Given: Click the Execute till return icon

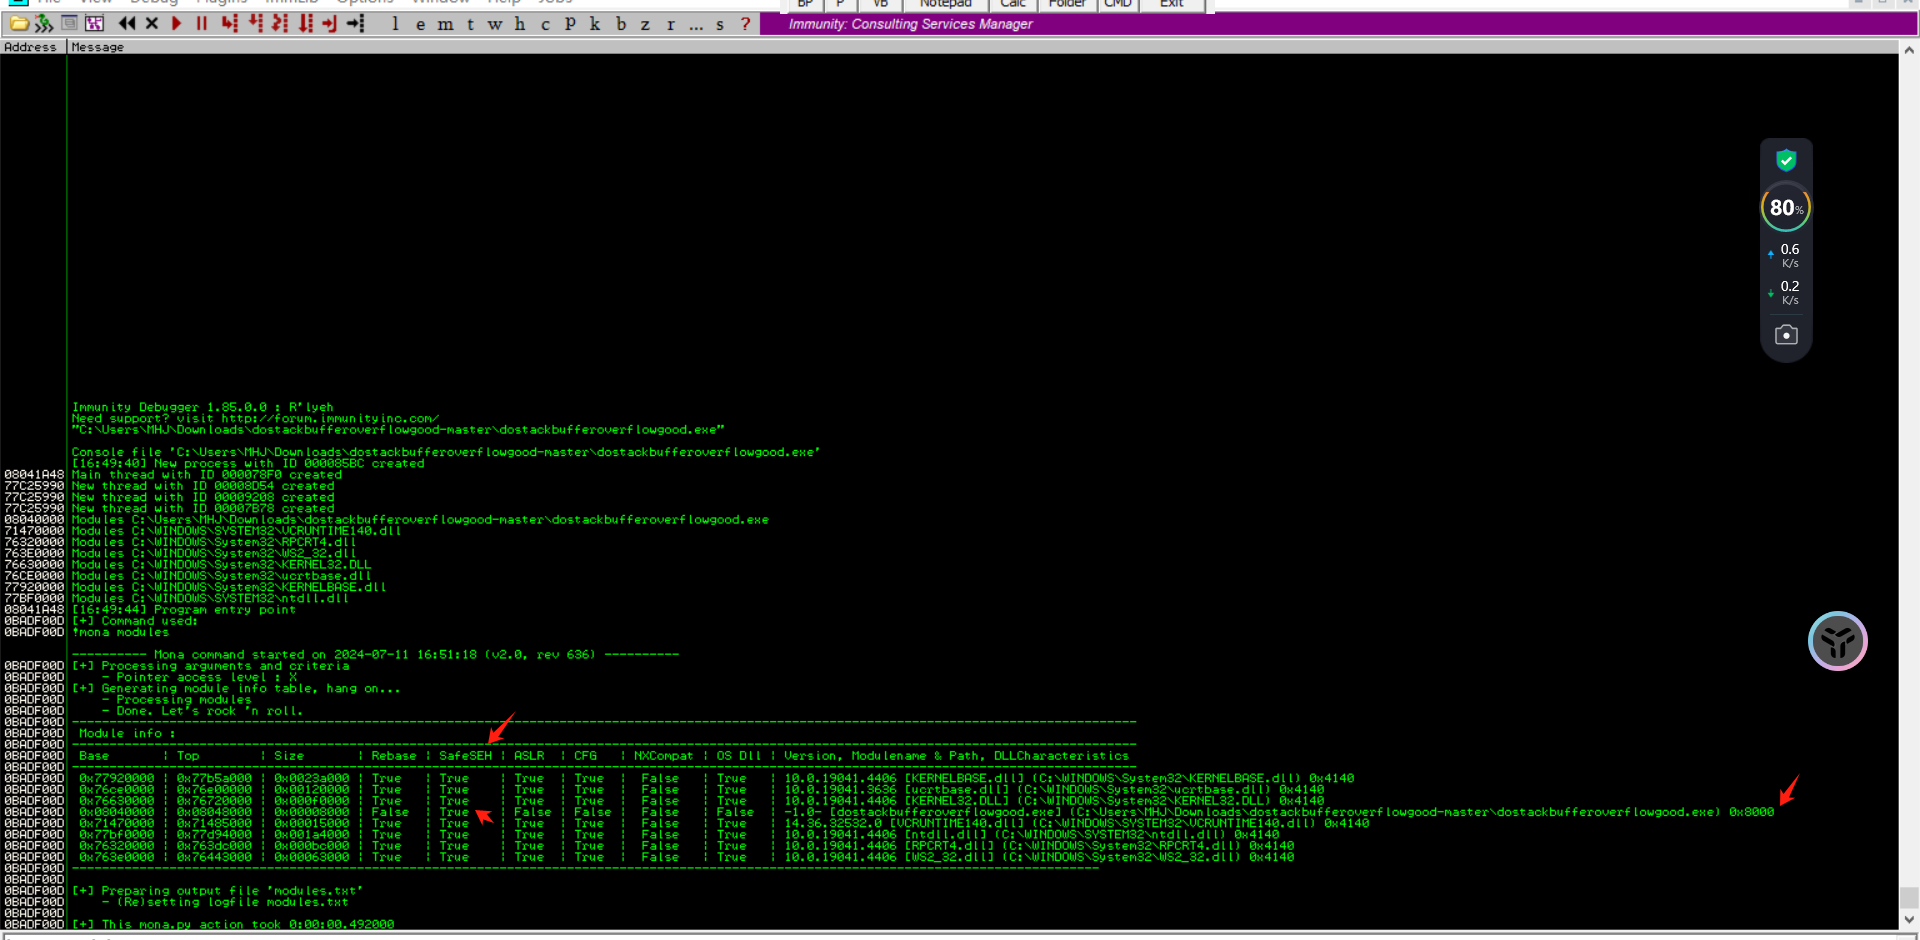Looking at the screenshot, I should (x=330, y=23).
